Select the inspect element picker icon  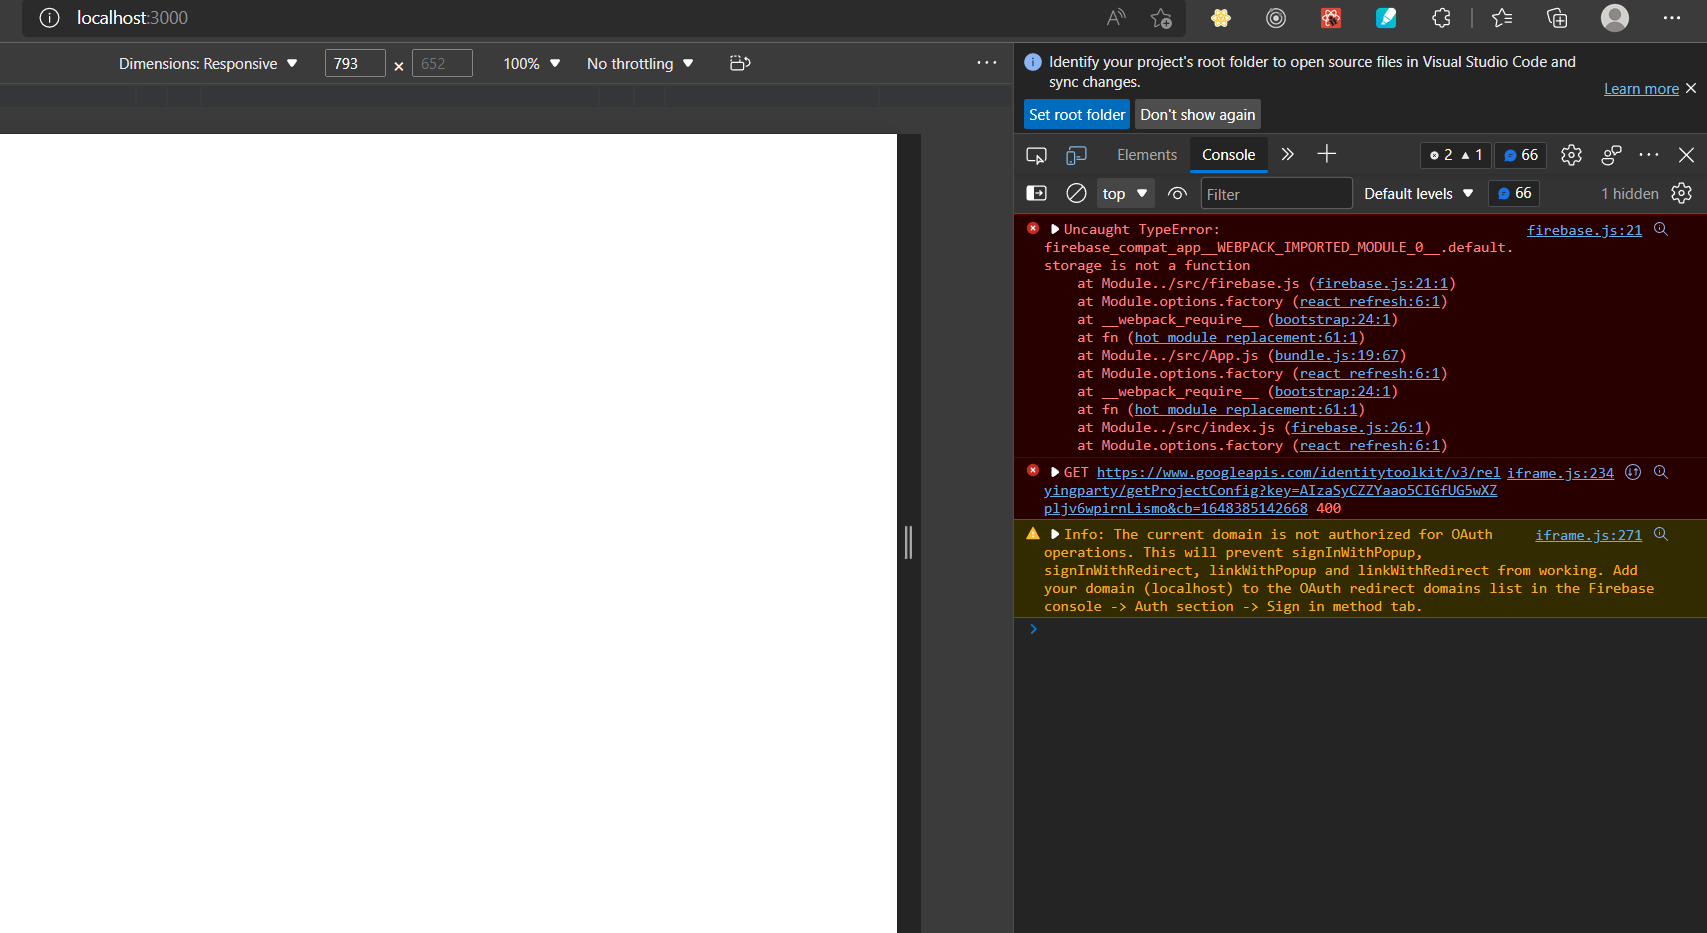pos(1036,155)
